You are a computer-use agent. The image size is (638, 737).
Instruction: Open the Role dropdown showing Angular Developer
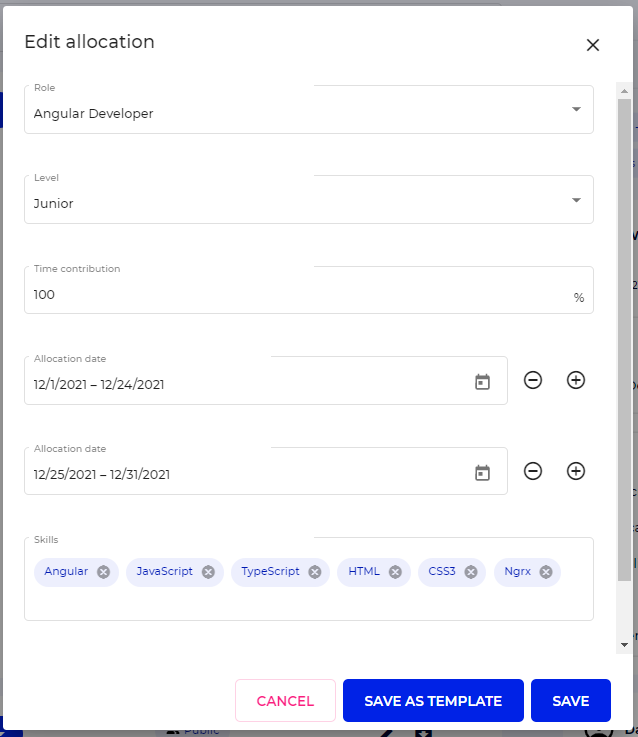click(309, 110)
